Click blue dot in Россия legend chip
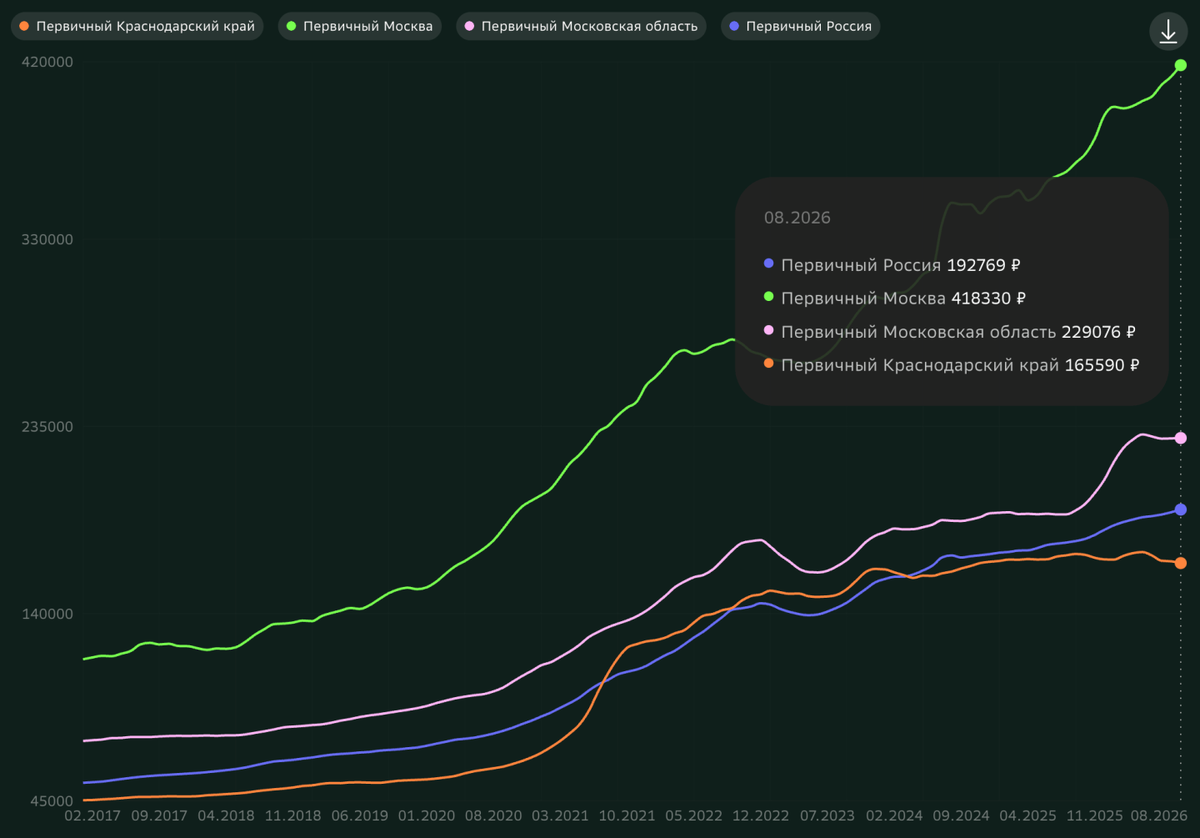The image size is (1200, 838). [734, 26]
